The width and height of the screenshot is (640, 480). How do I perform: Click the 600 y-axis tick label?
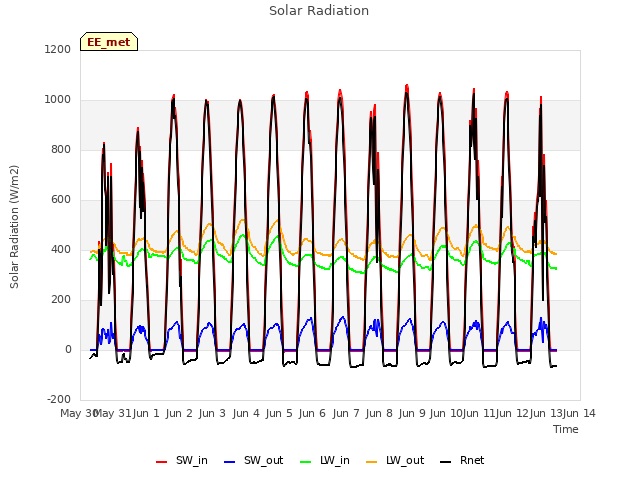click(61, 200)
